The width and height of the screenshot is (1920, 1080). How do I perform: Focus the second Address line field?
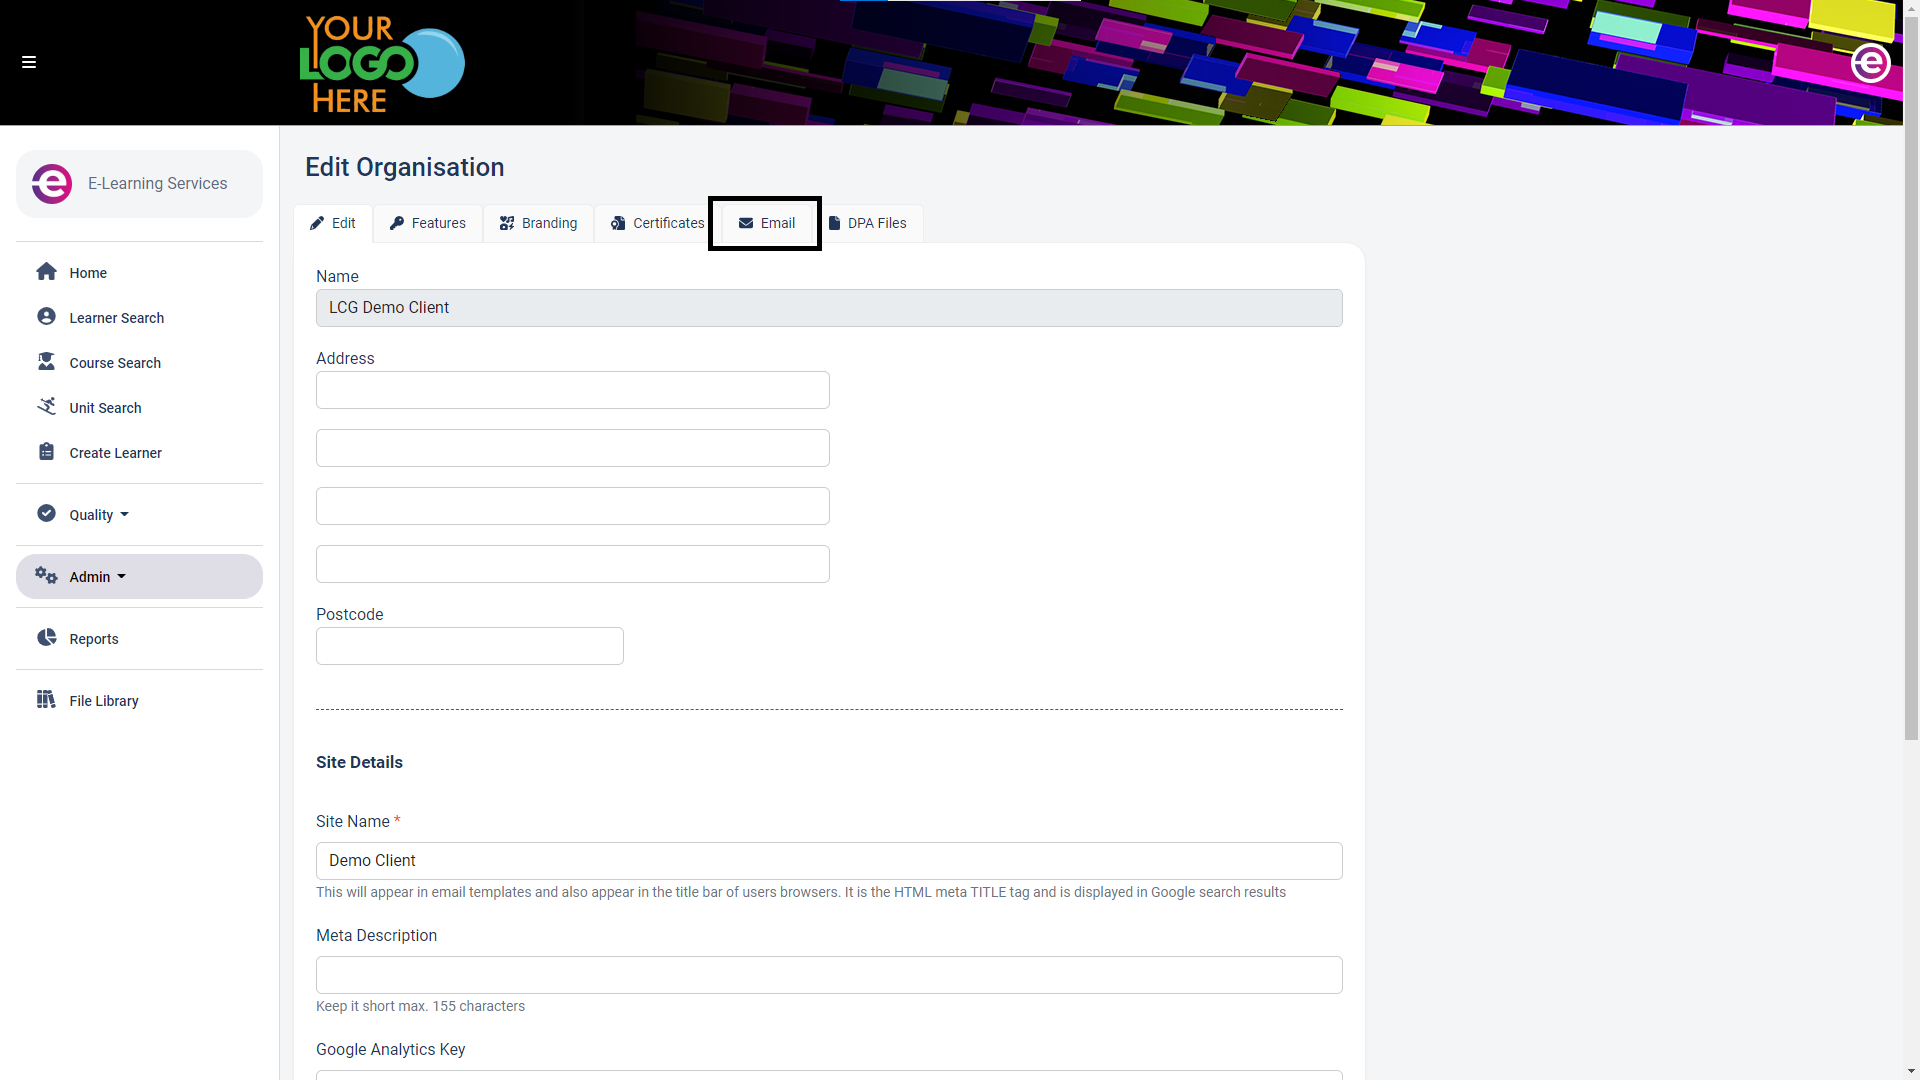(x=573, y=448)
